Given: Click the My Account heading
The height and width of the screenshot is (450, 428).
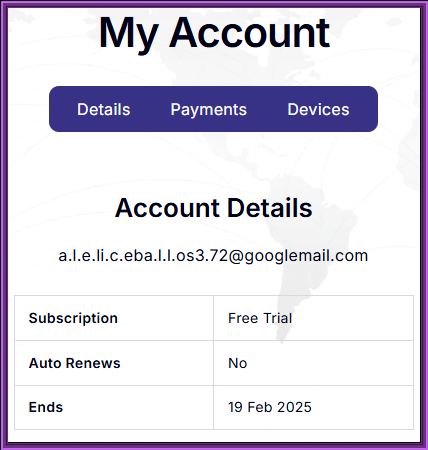Looking at the screenshot, I should (214, 33).
